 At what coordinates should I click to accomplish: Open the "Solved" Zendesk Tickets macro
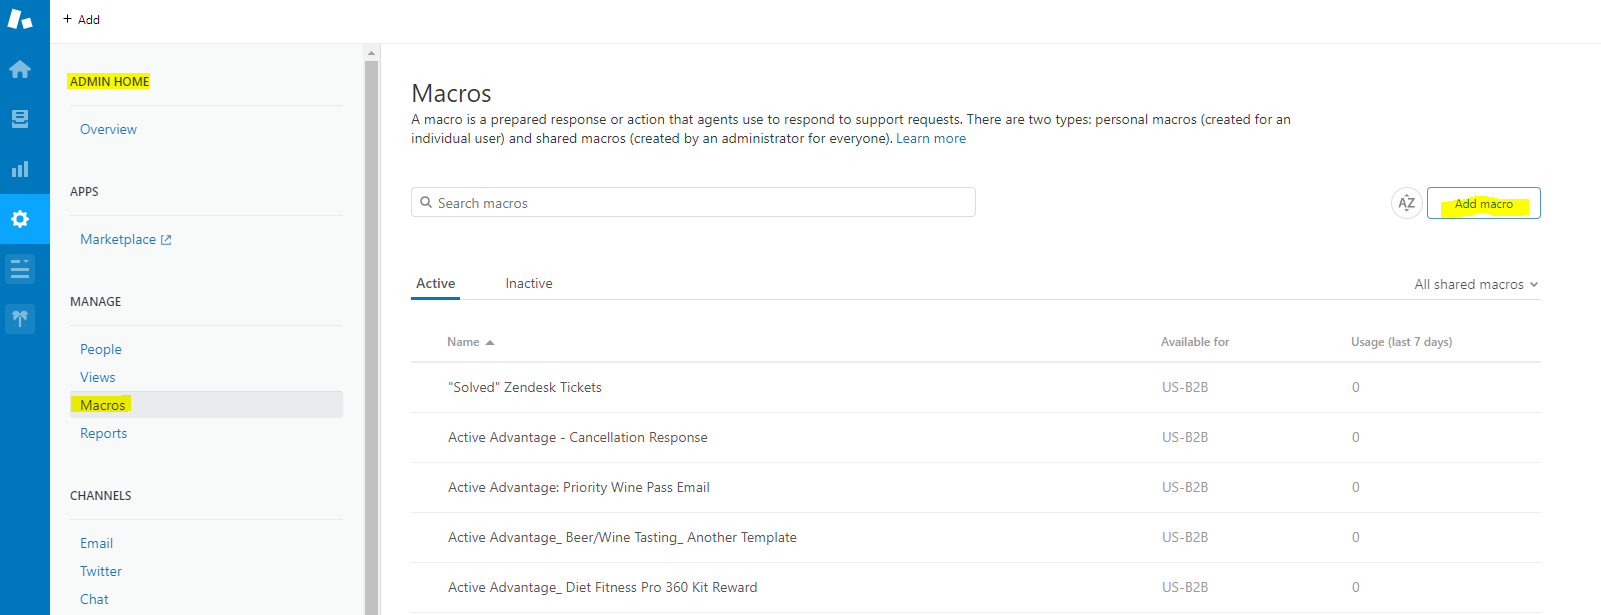tap(525, 388)
